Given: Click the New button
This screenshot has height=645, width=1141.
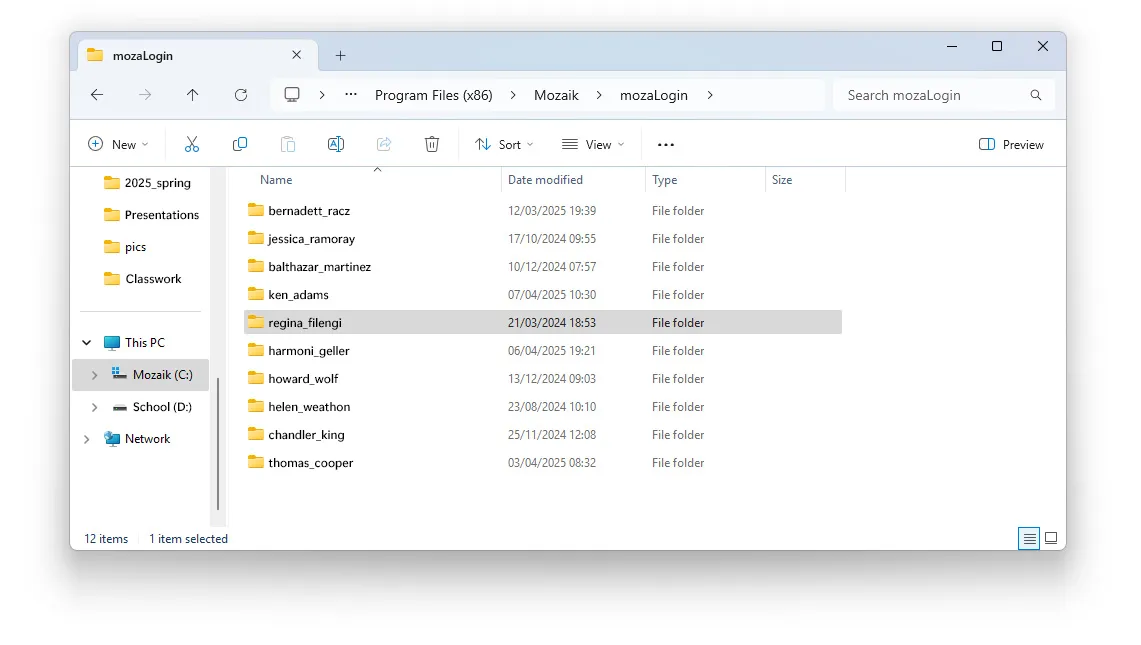Looking at the screenshot, I should point(118,144).
